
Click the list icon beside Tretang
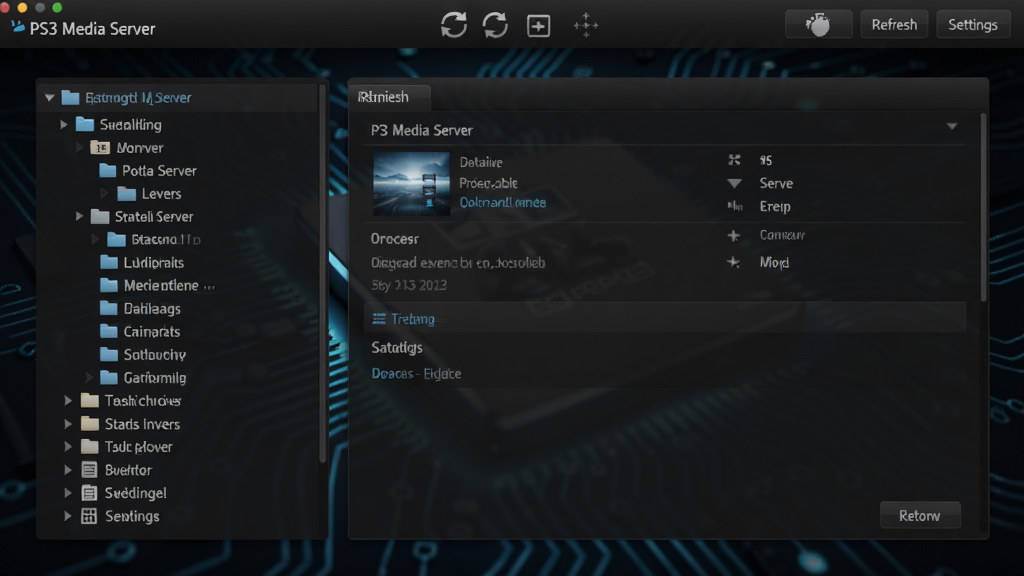379,319
